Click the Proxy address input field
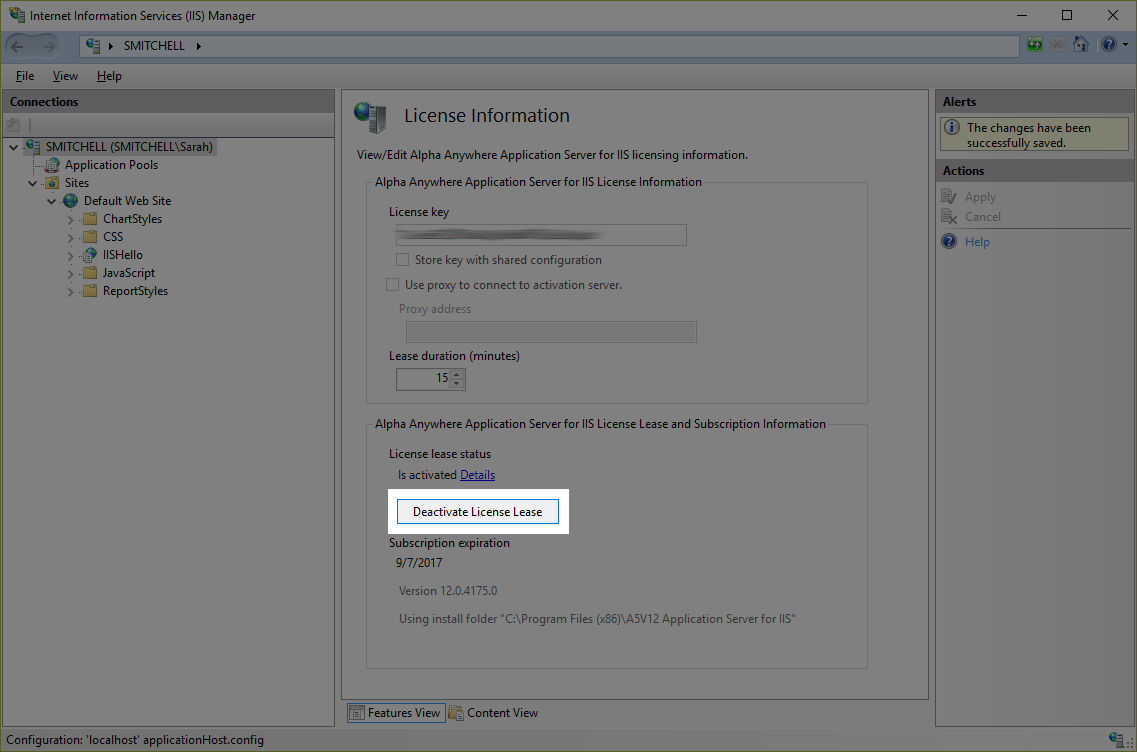The width and height of the screenshot is (1137, 752). coord(551,332)
